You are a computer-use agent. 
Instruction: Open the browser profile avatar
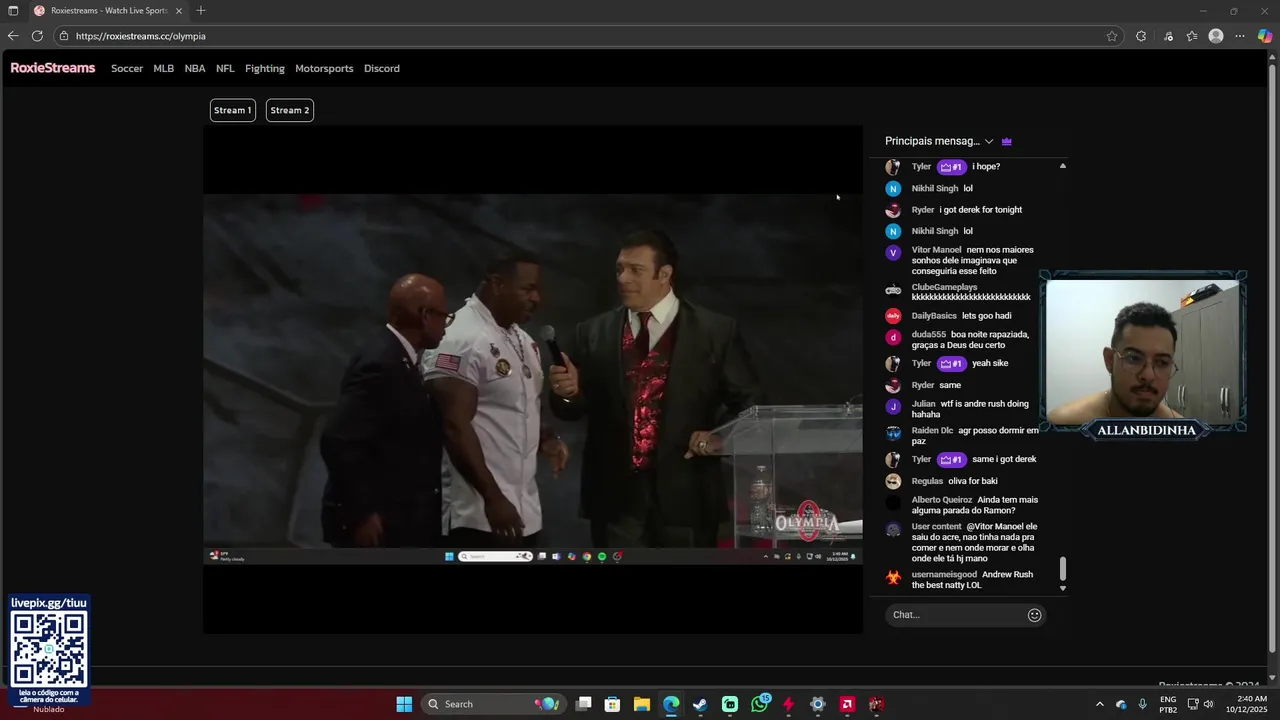pyautogui.click(x=1216, y=36)
